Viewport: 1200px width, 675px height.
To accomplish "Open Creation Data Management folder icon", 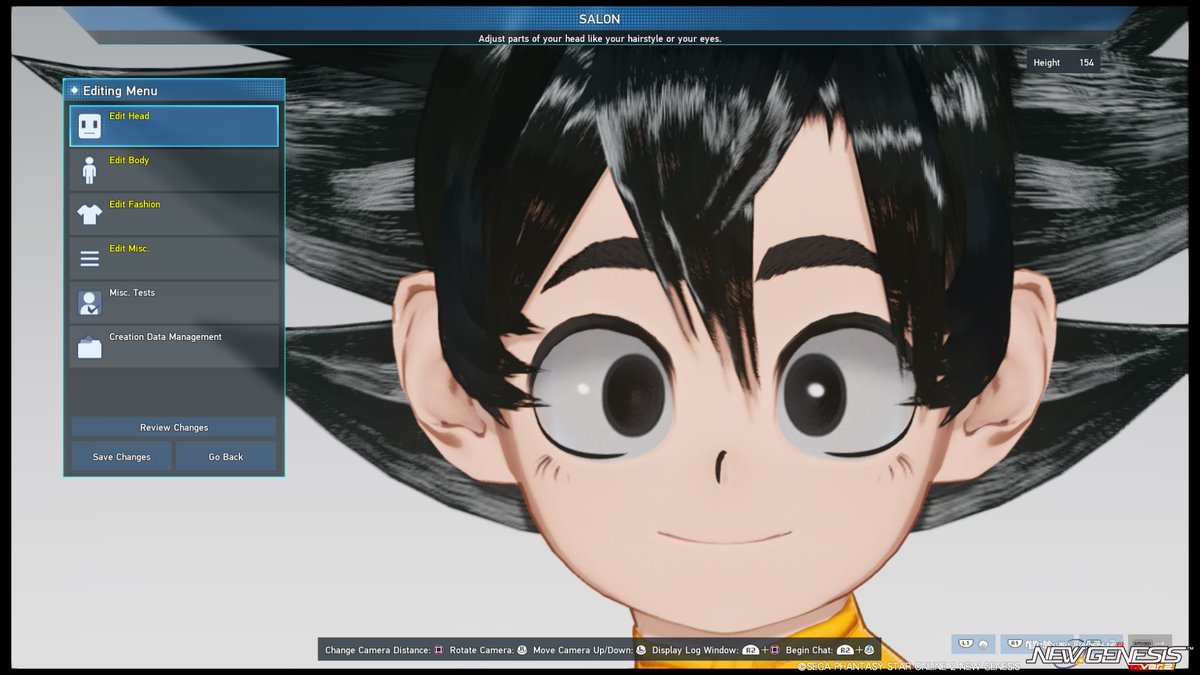I will click(x=89, y=347).
